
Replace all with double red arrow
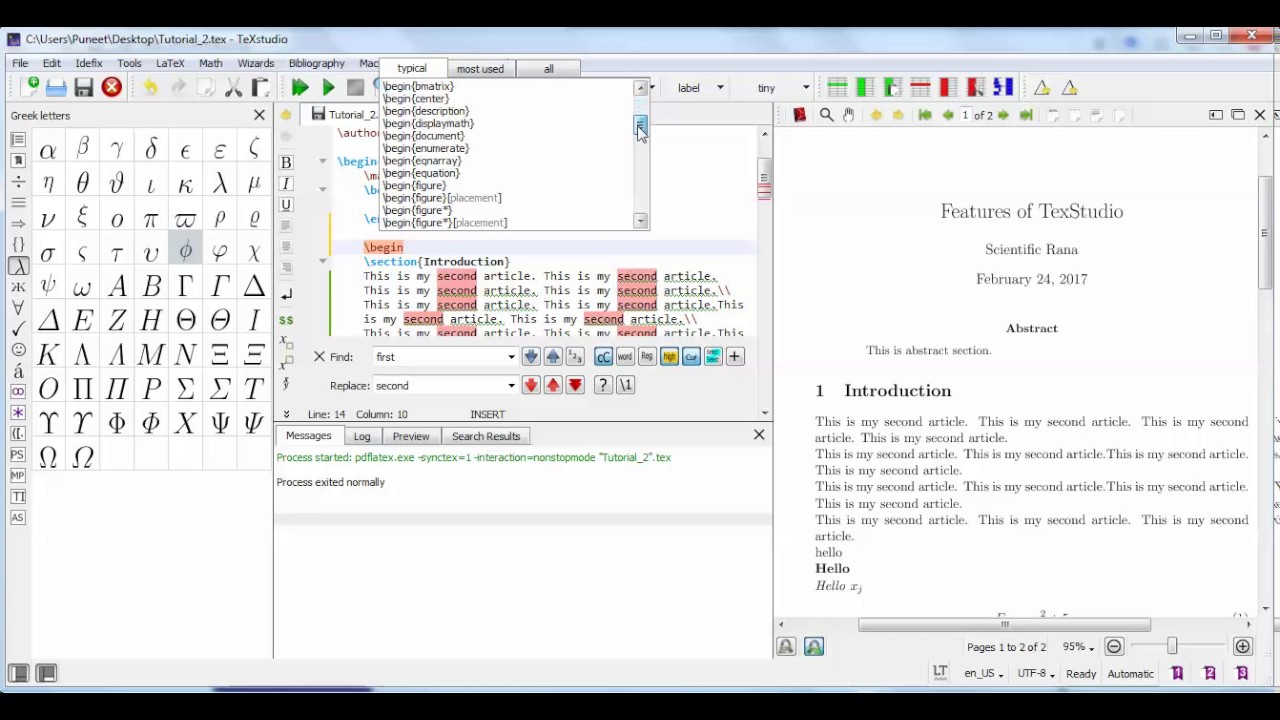coord(575,385)
